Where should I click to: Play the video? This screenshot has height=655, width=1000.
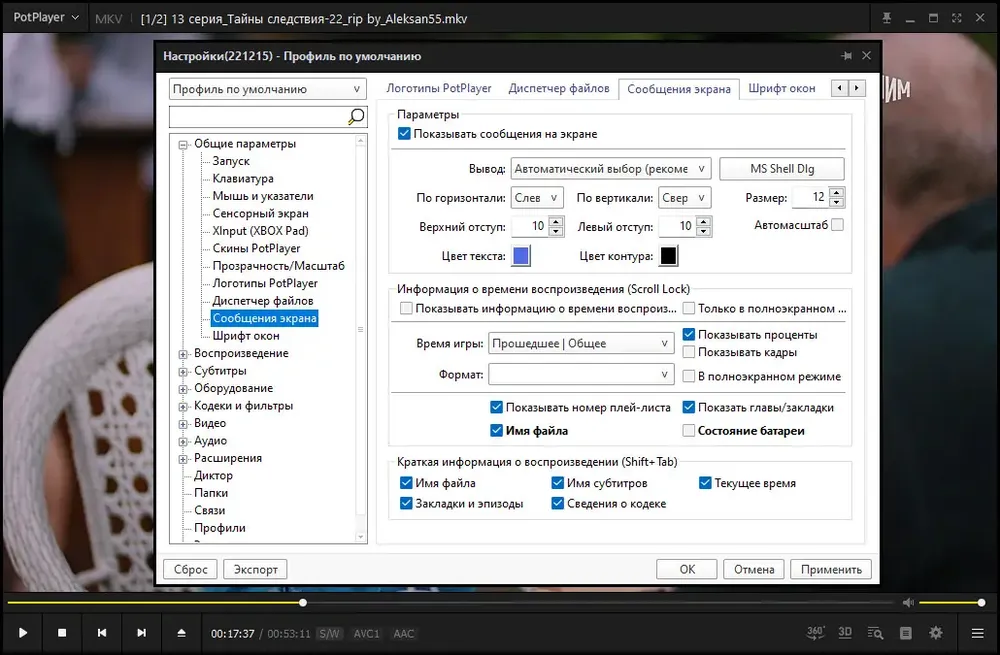point(23,633)
